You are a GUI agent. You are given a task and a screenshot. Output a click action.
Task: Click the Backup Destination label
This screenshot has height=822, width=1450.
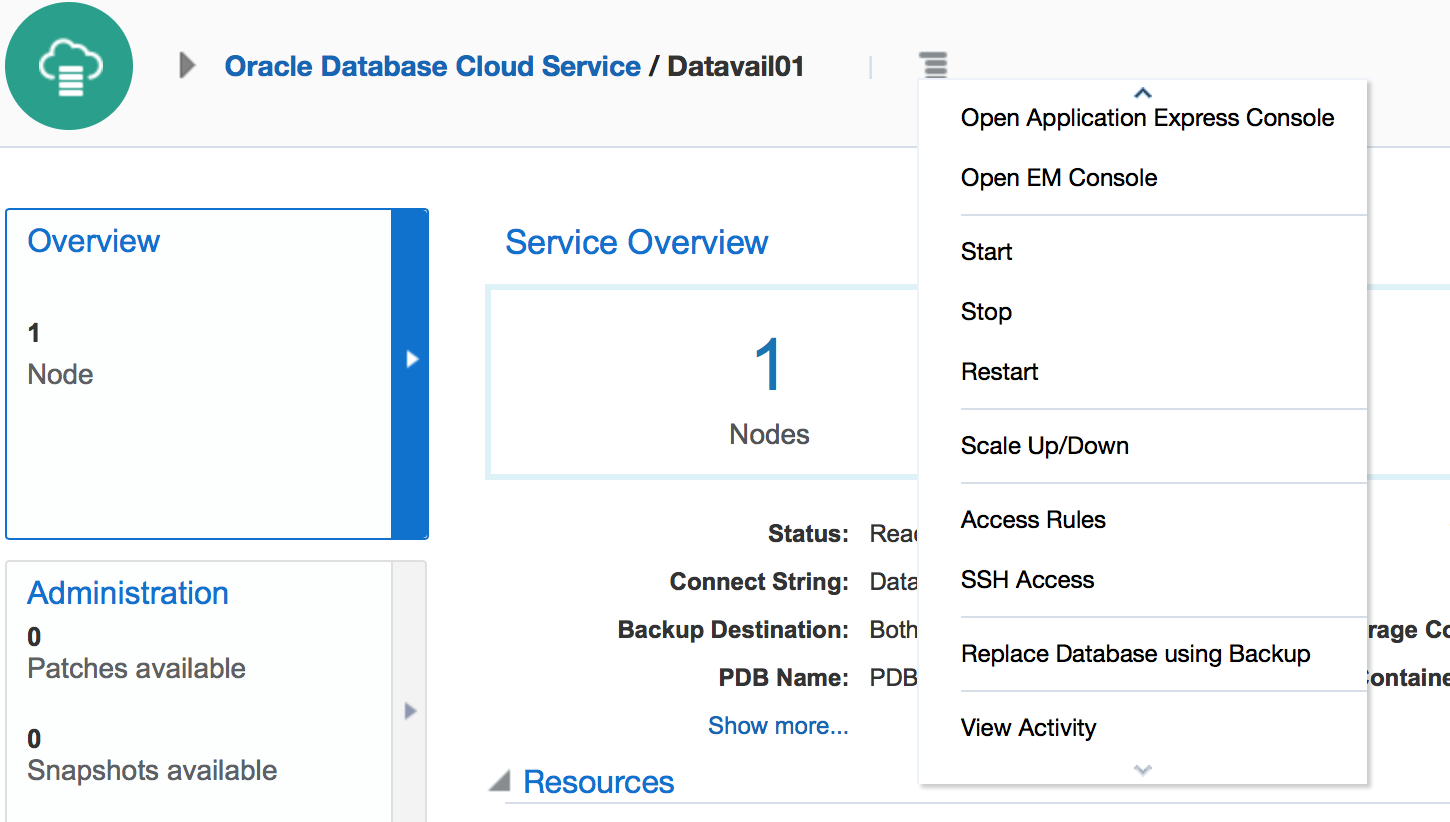(x=733, y=630)
